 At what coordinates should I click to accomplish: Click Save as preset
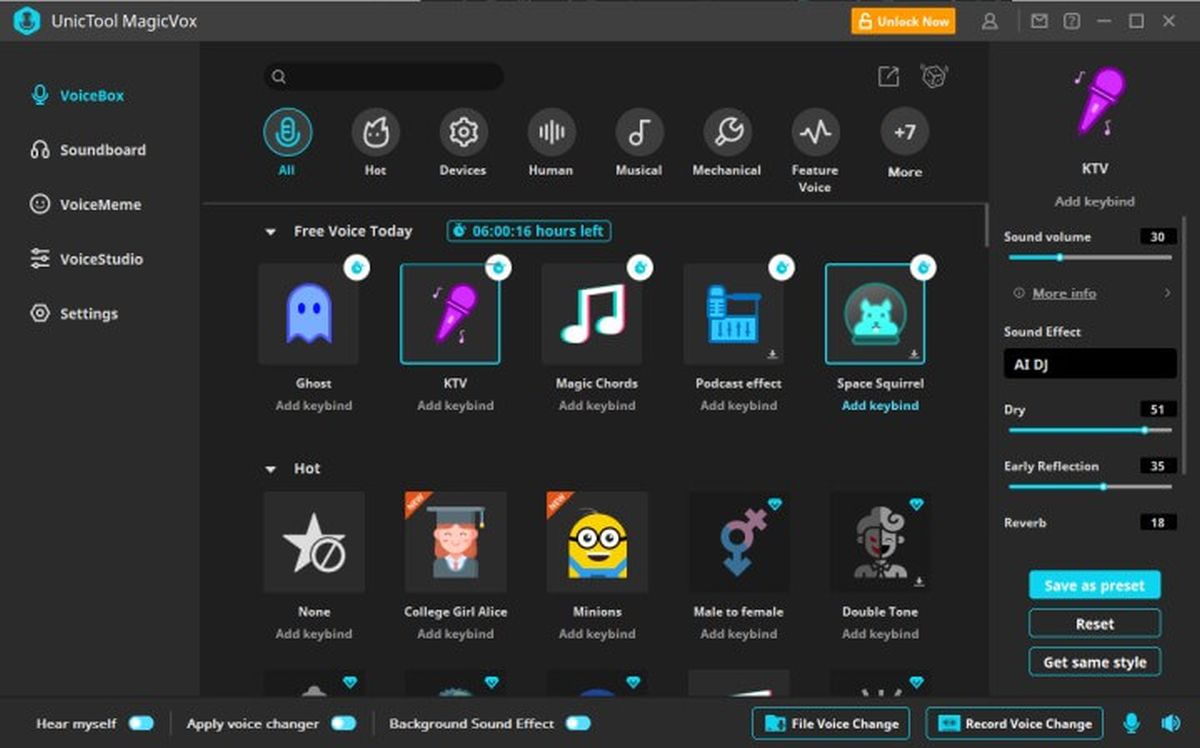[1093, 585]
